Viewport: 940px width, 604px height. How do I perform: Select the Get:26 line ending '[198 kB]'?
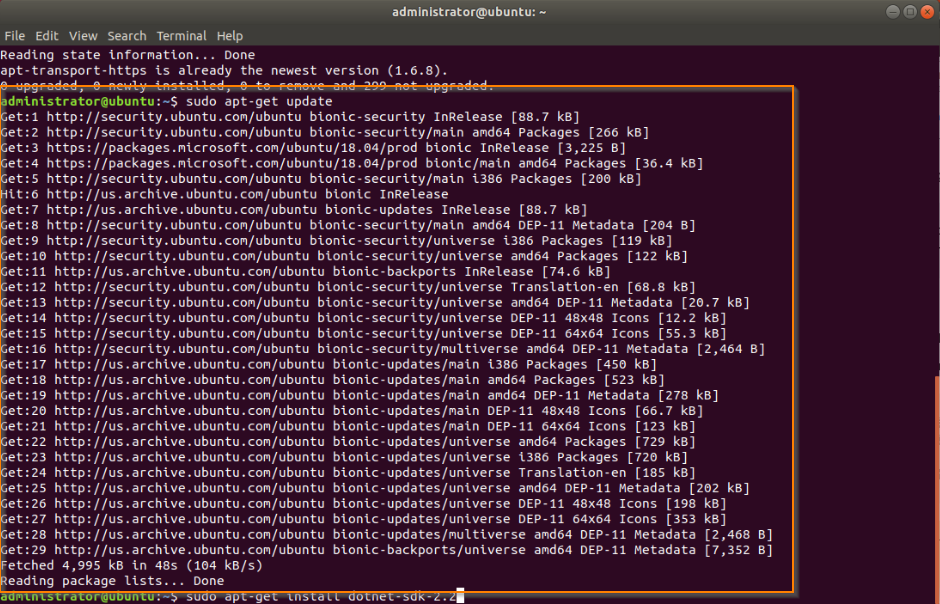[363, 504]
